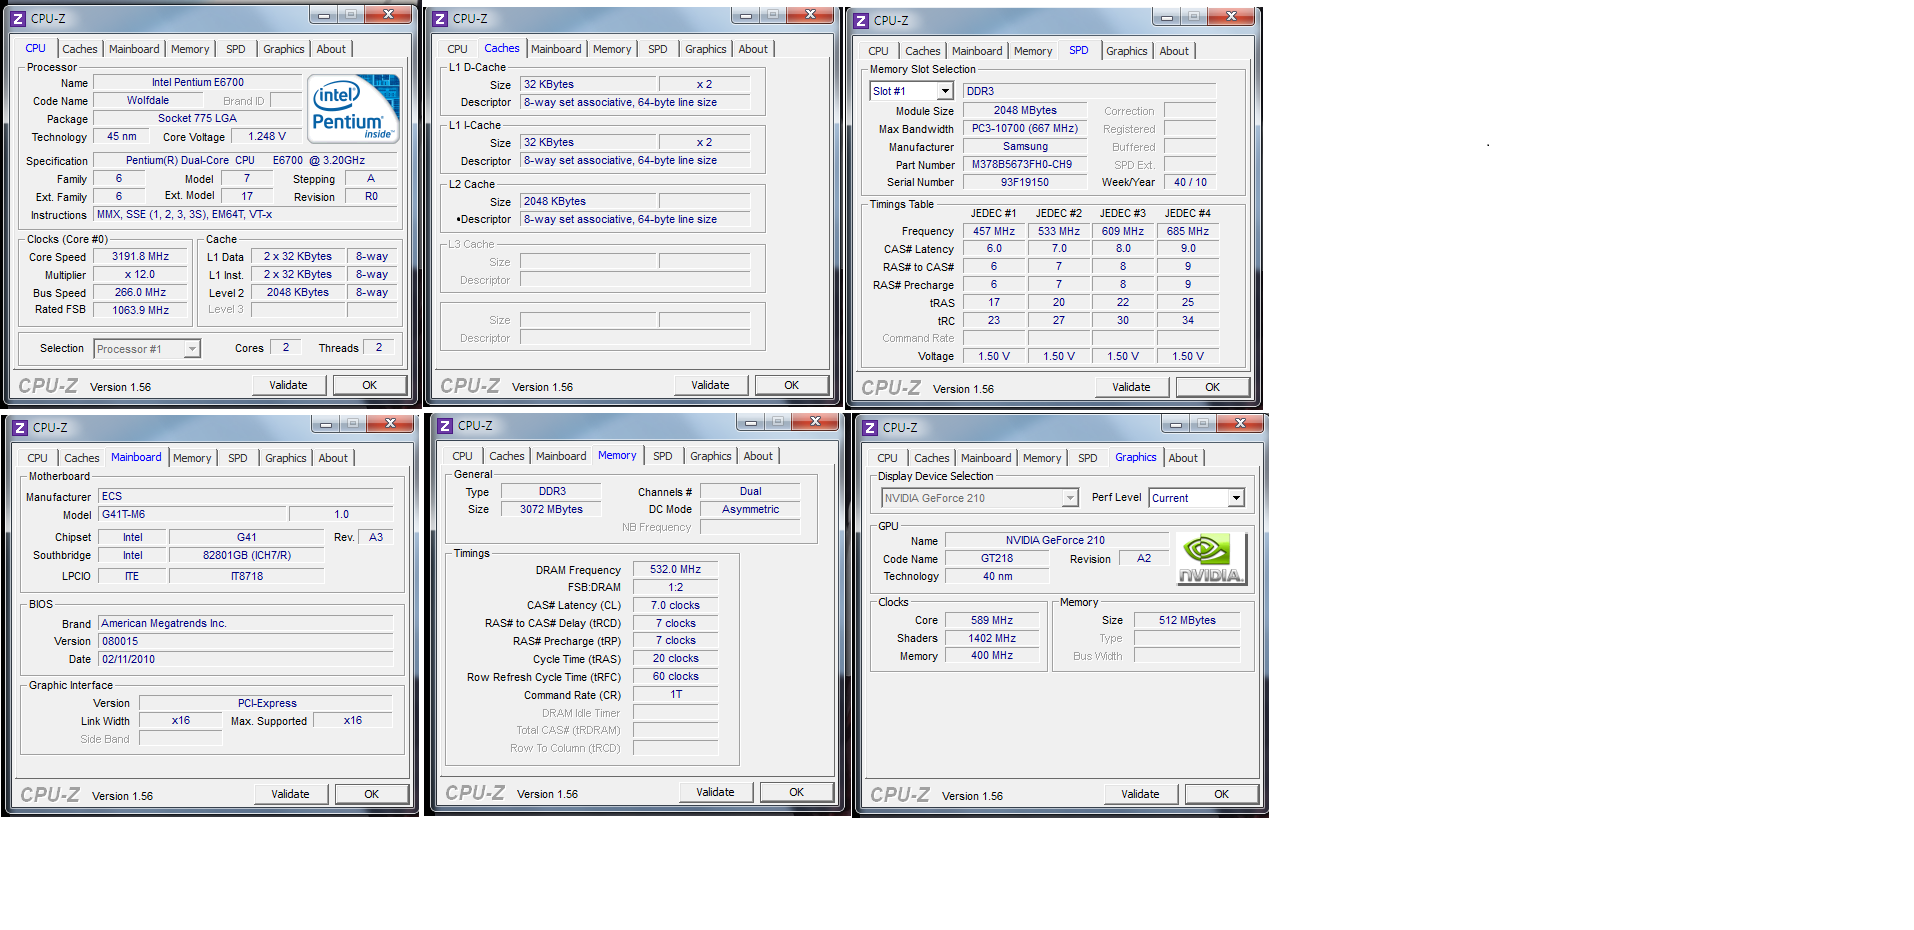This screenshot has width=1914, height=930.
Task: Open the Processor #1 selection dropdown
Action: [192, 349]
